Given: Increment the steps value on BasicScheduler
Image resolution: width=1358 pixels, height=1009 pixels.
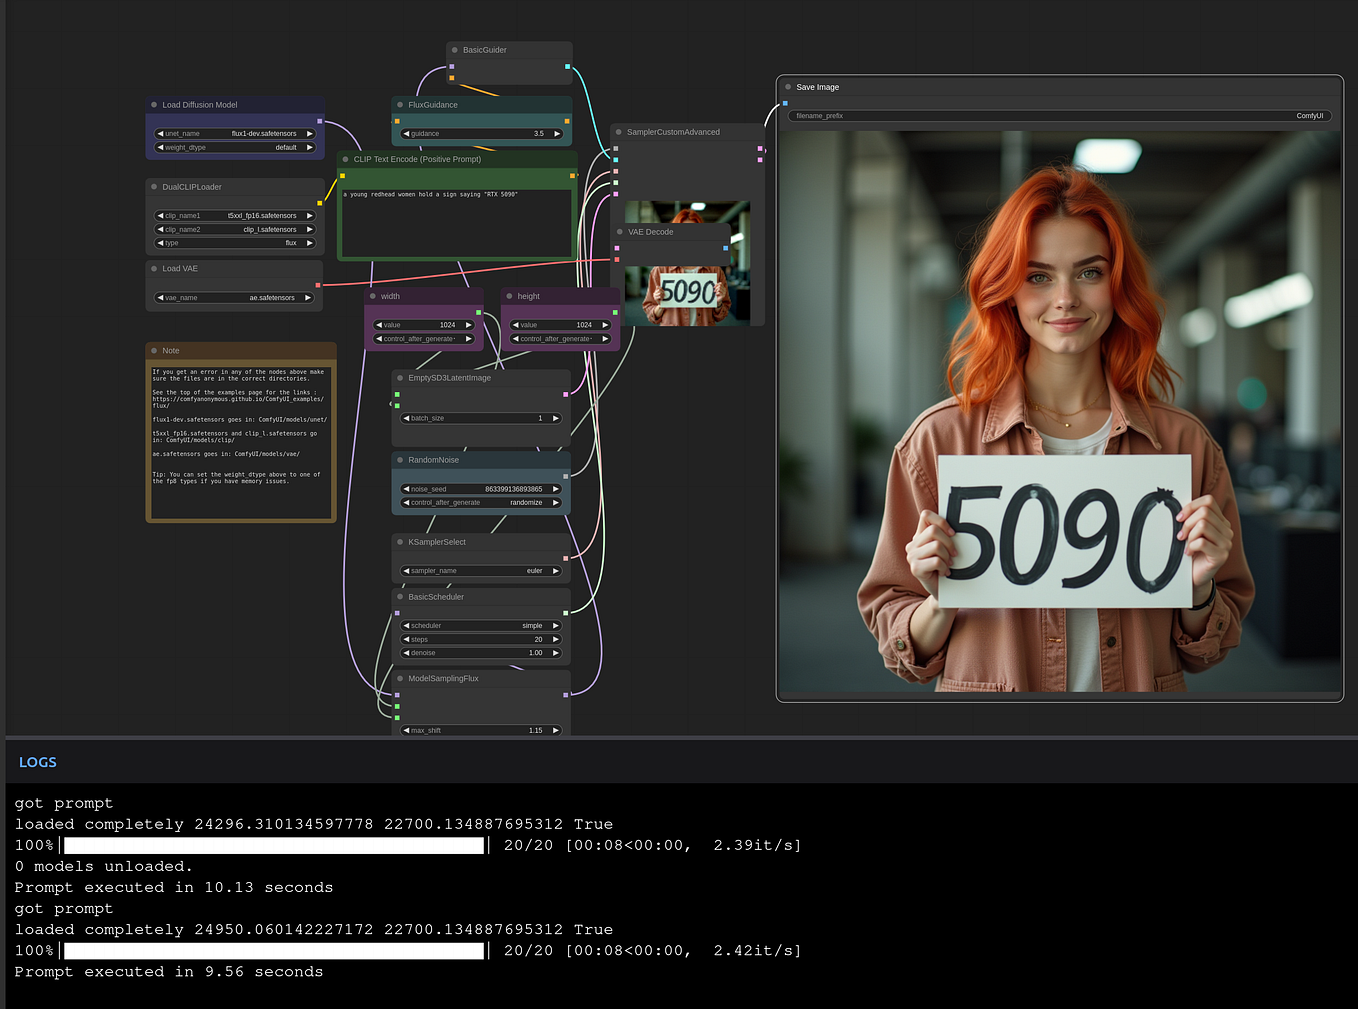Looking at the screenshot, I should [555, 639].
